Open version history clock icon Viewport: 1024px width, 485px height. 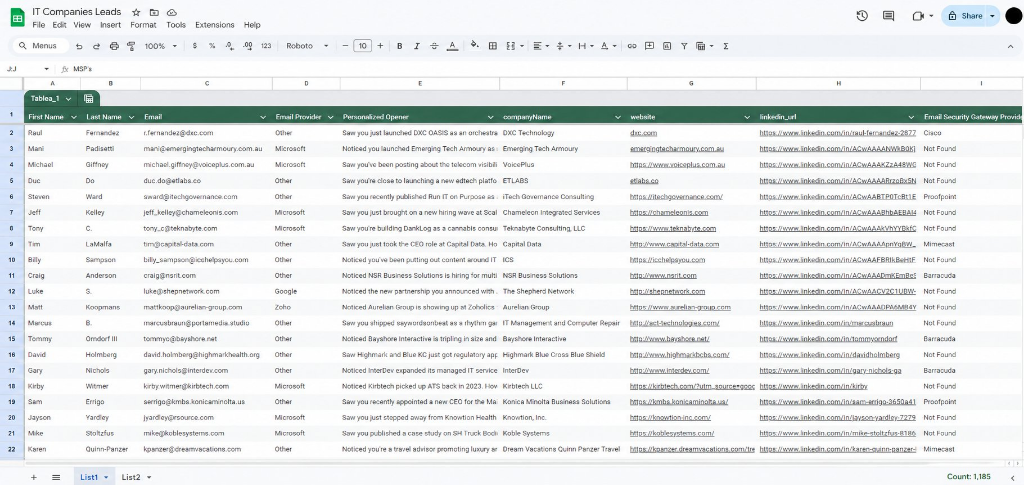click(x=862, y=16)
